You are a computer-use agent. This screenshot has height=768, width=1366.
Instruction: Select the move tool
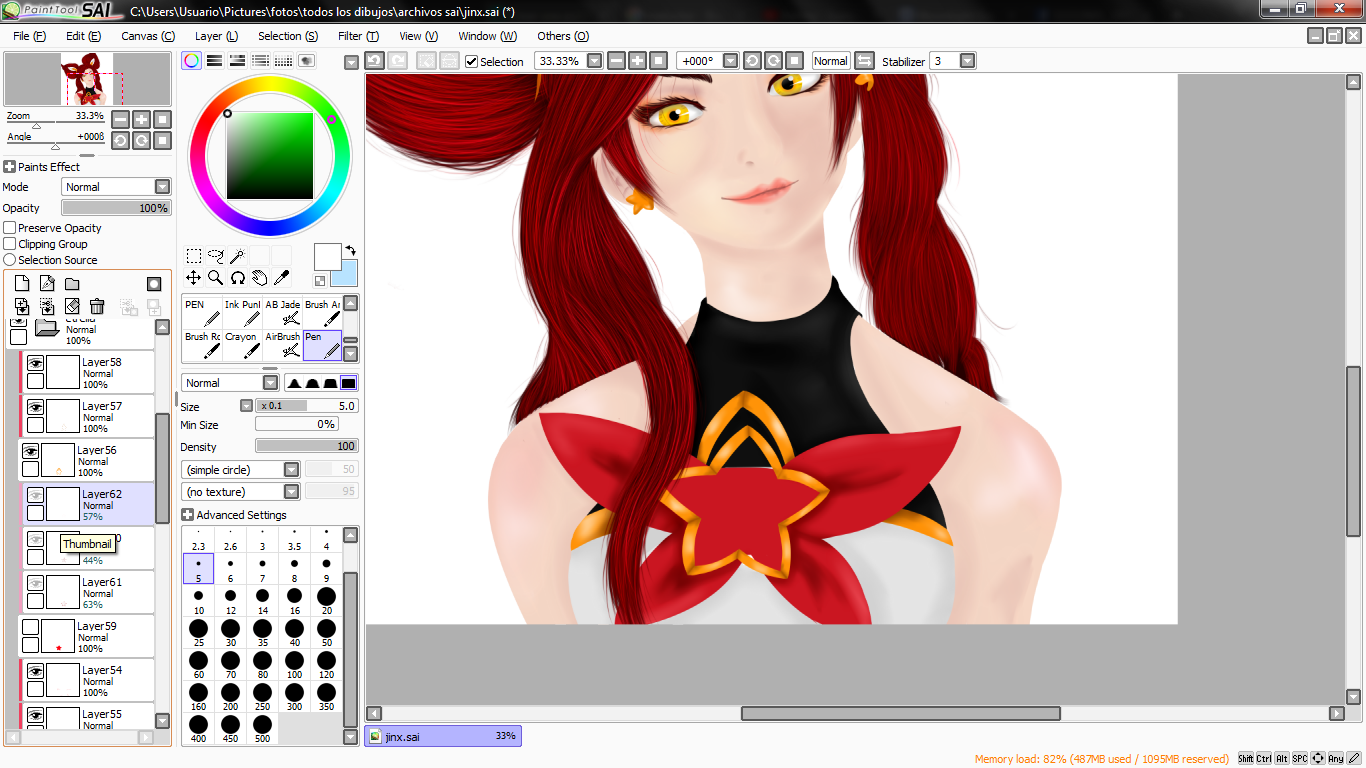[194, 278]
